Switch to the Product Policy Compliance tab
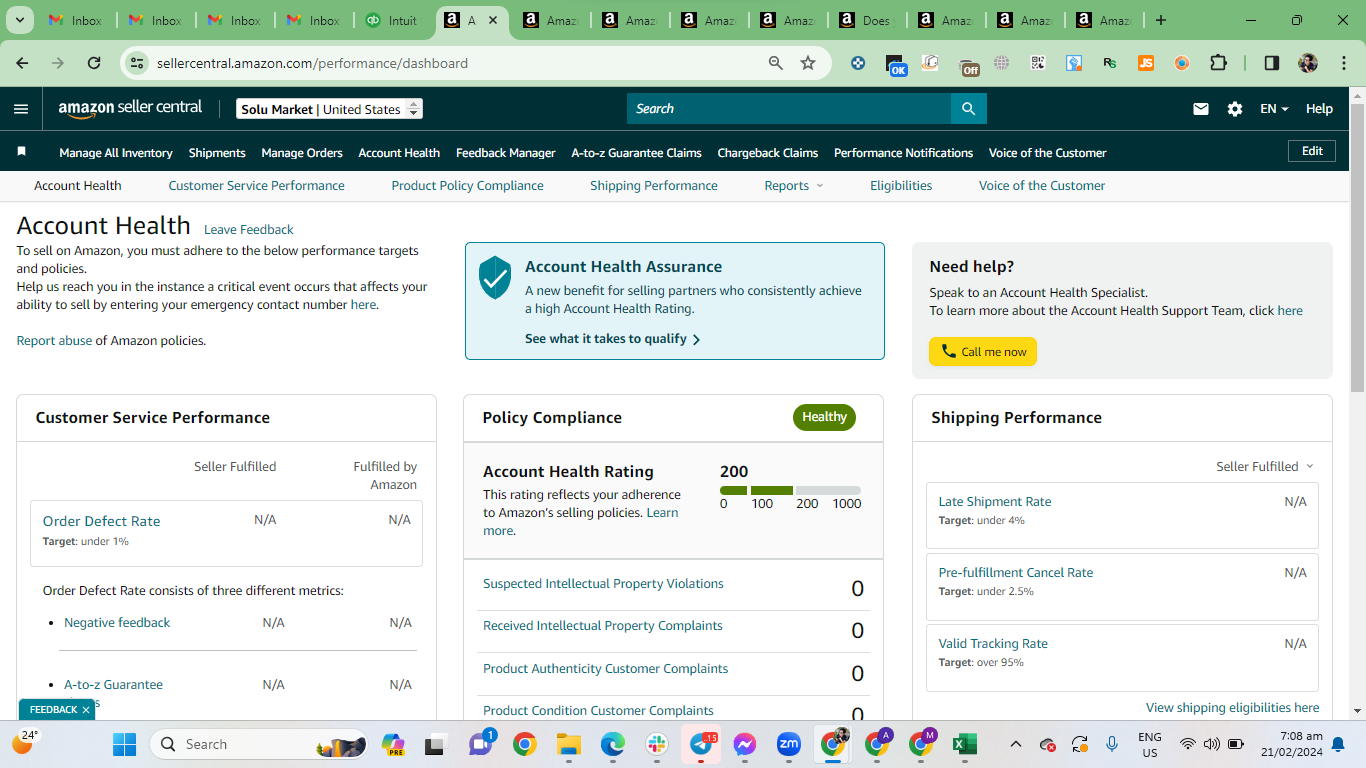Screen dimensions: 1366x768 [467, 185]
